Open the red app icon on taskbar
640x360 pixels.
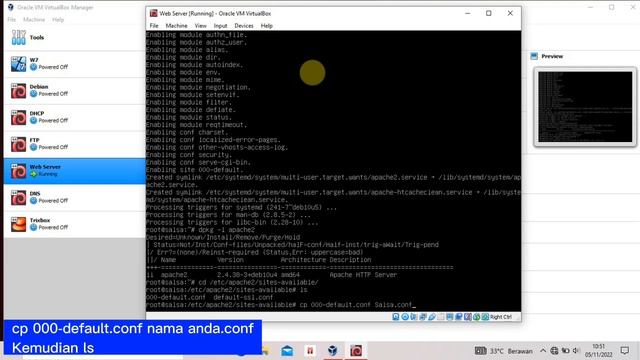click(x=310, y=351)
